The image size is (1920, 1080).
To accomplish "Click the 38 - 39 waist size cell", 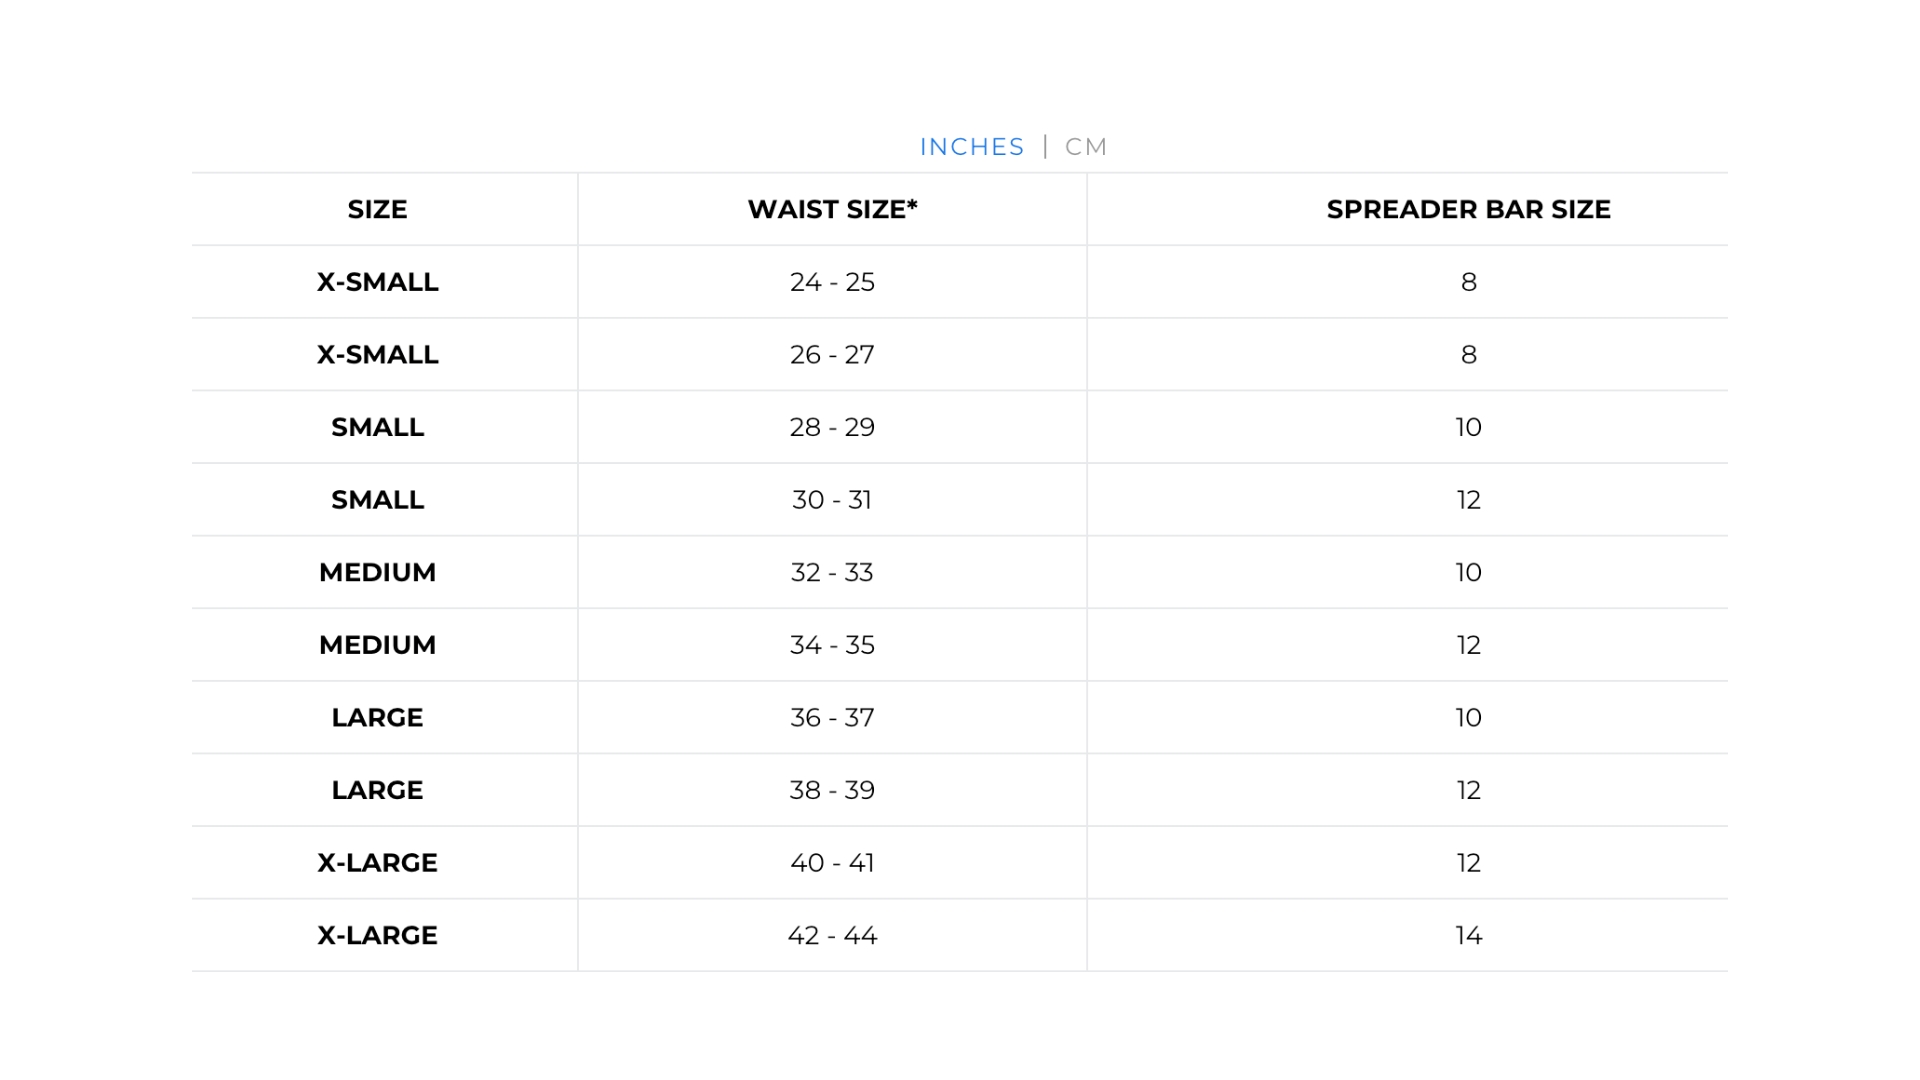I will click(x=832, y=790).
